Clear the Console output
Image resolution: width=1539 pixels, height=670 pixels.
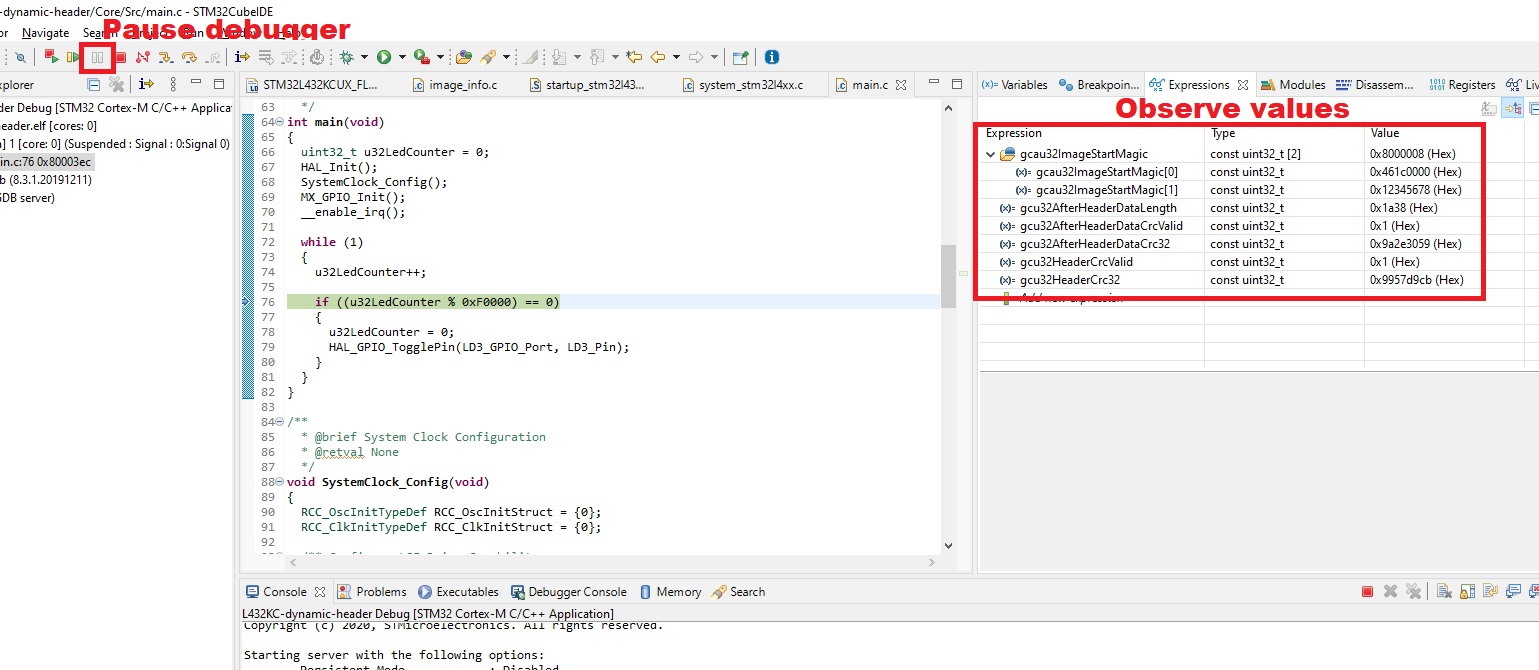point(1445,591)
